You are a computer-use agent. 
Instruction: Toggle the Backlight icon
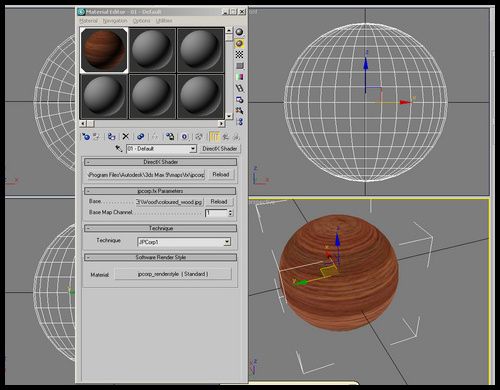pyautogui.click(x=239, y=43)
